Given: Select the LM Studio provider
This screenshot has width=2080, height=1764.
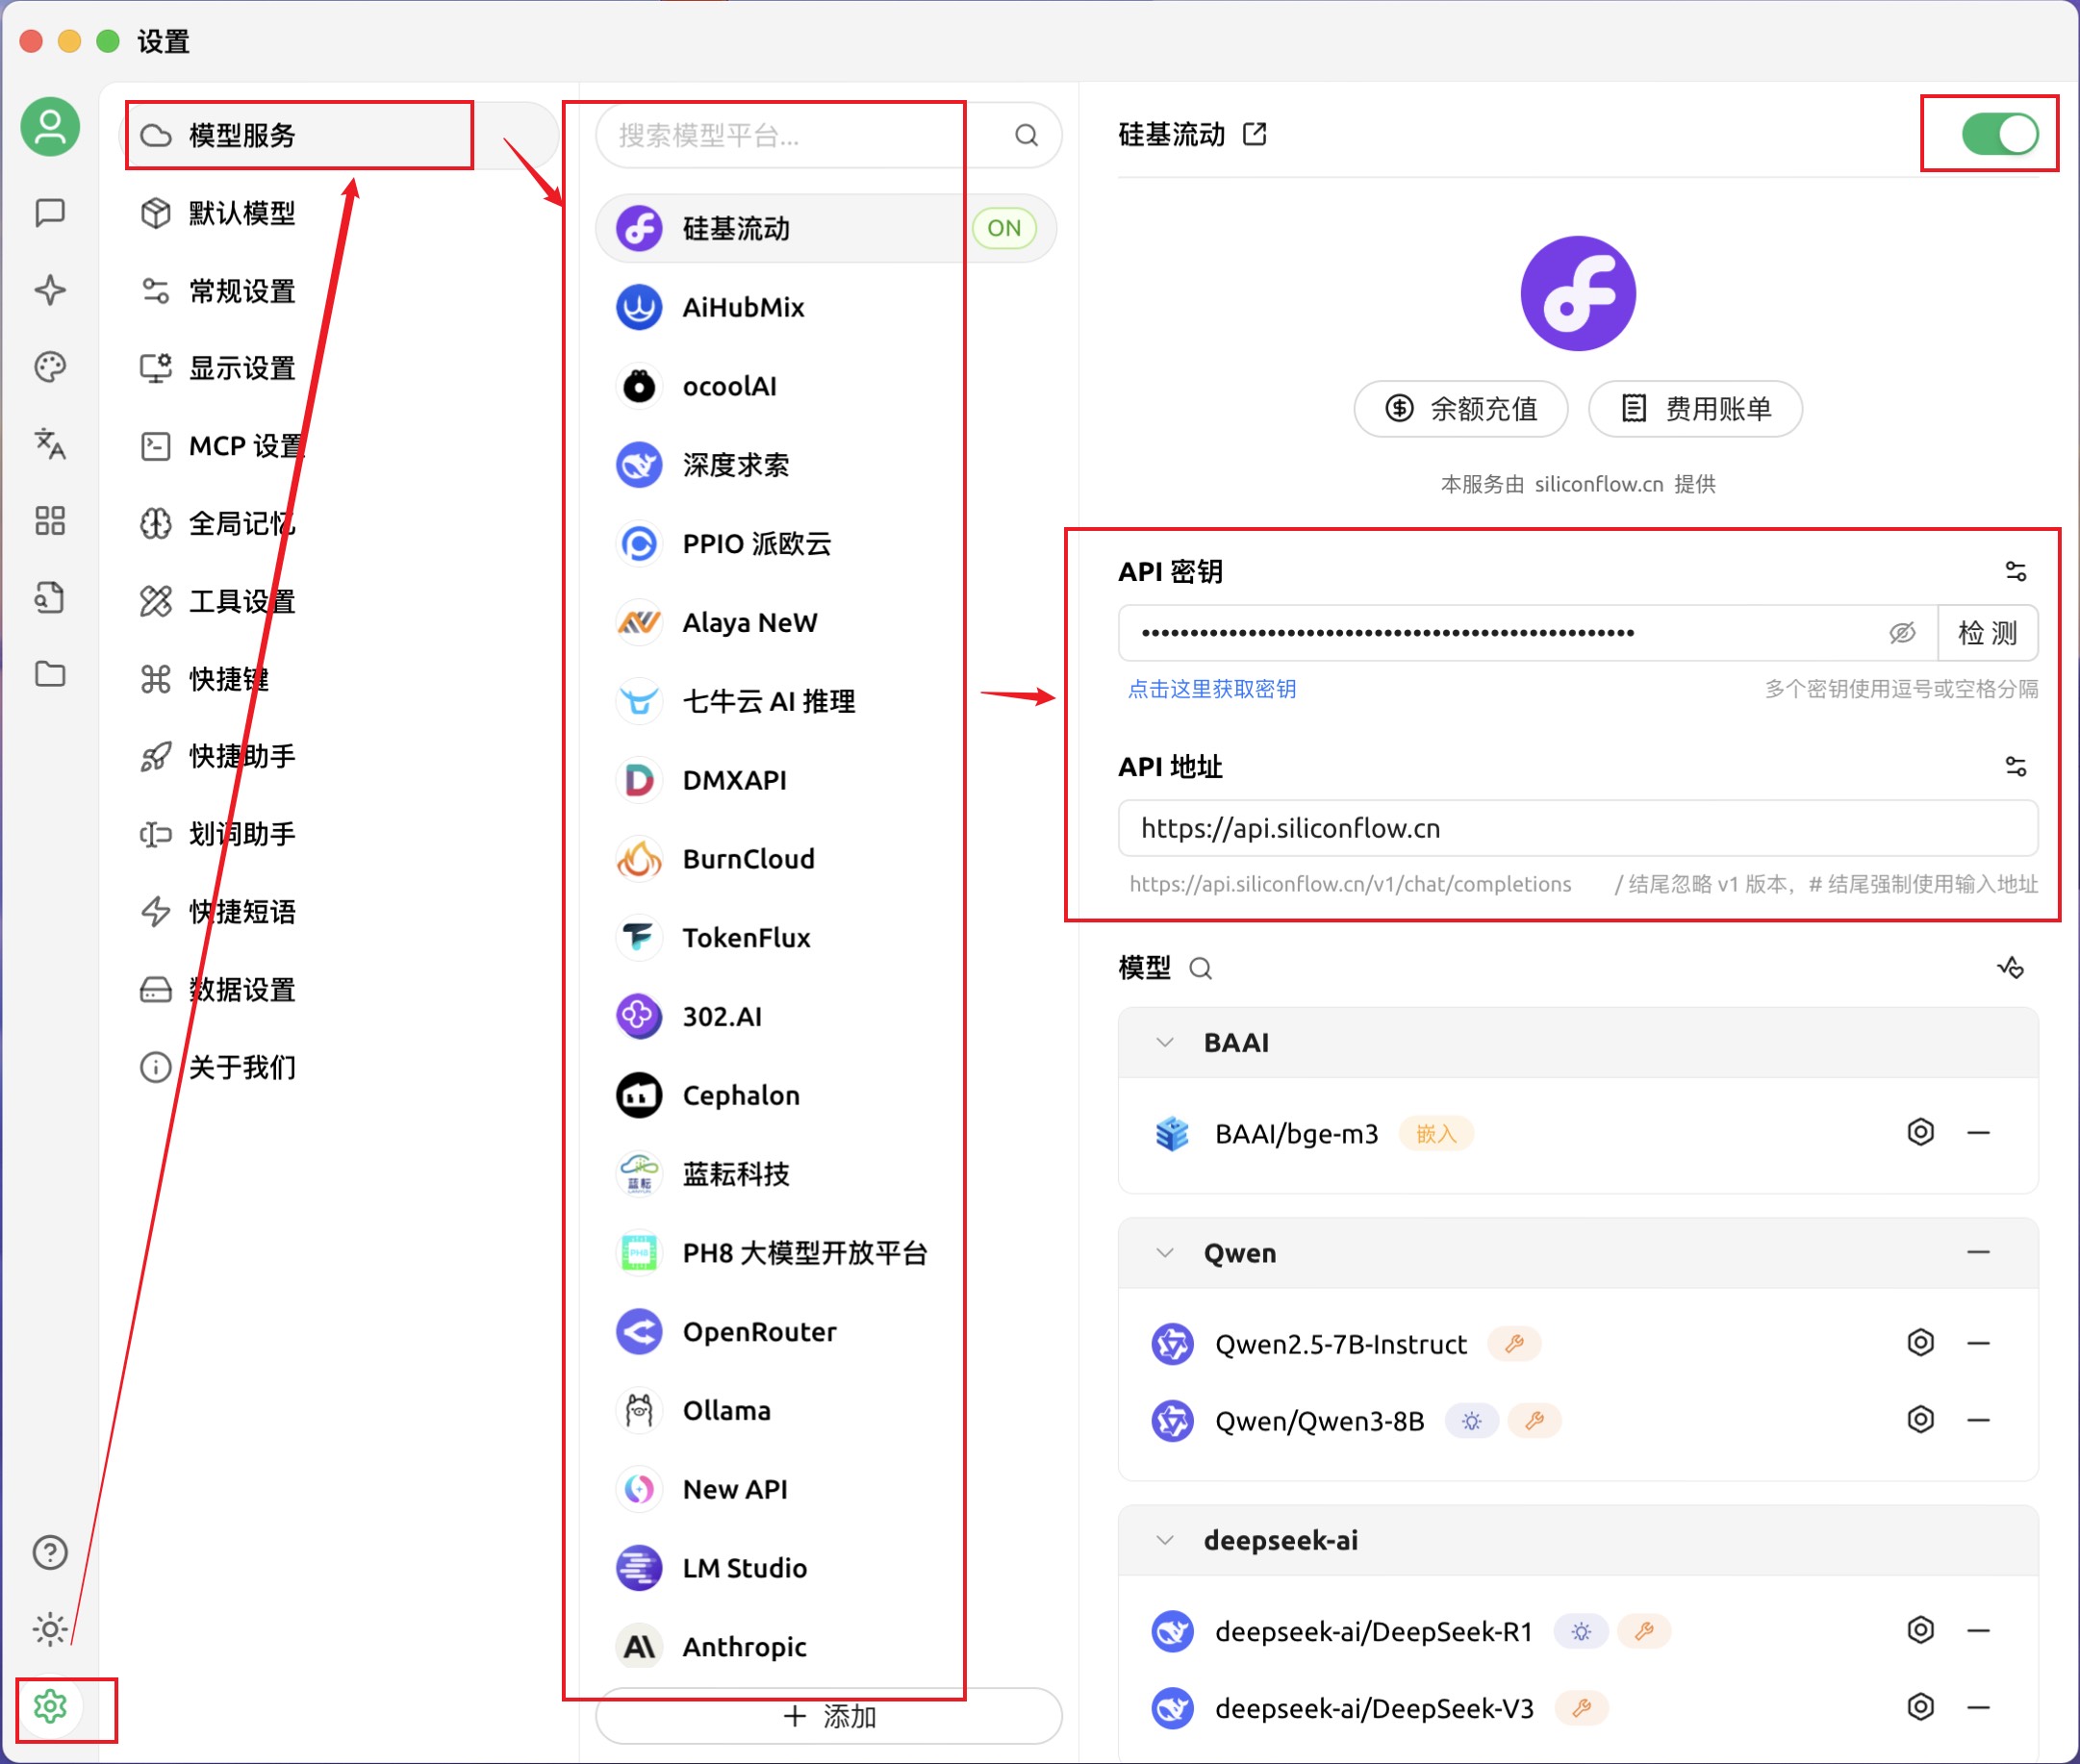Looking at the screenshot, I should click(x=826, y=1568).
